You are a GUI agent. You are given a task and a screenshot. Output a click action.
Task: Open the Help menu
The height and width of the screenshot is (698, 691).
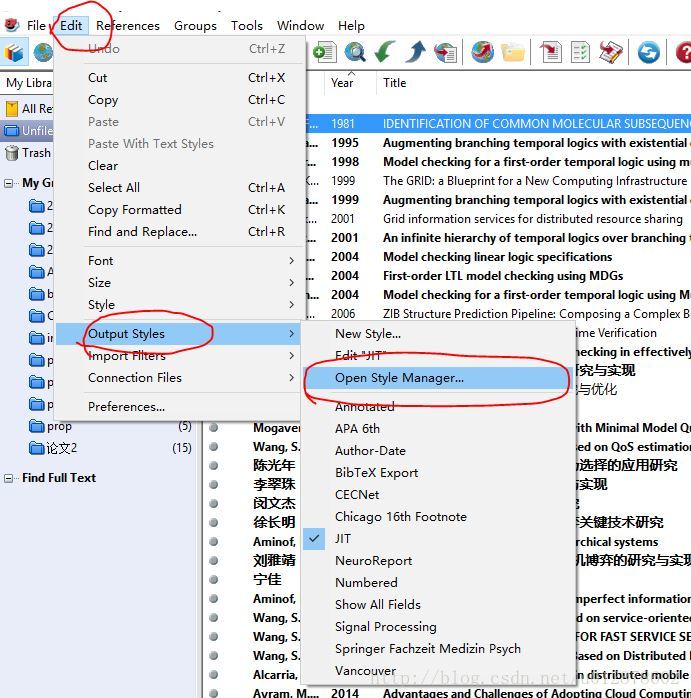click(351, 25)
